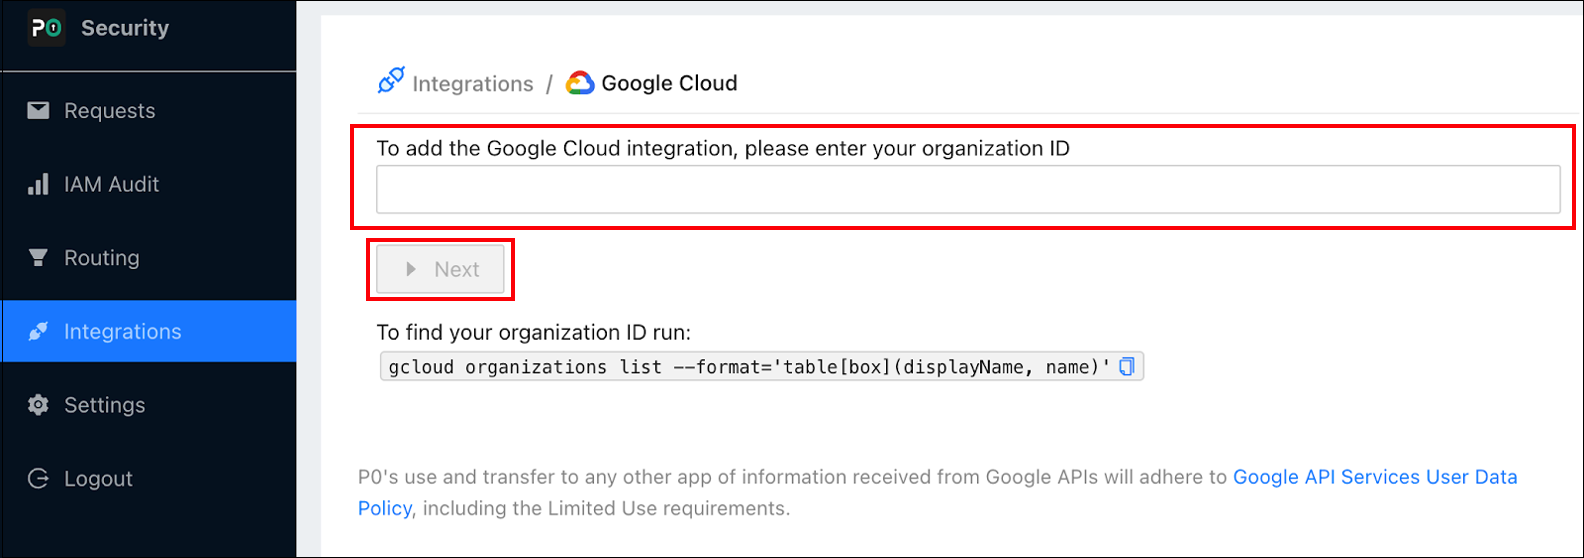Click the IAM Audit bar chart icon
Image resolution: width=1584 pixels, height=558 pixels.
pyautogui.click(x=38, y=185)
